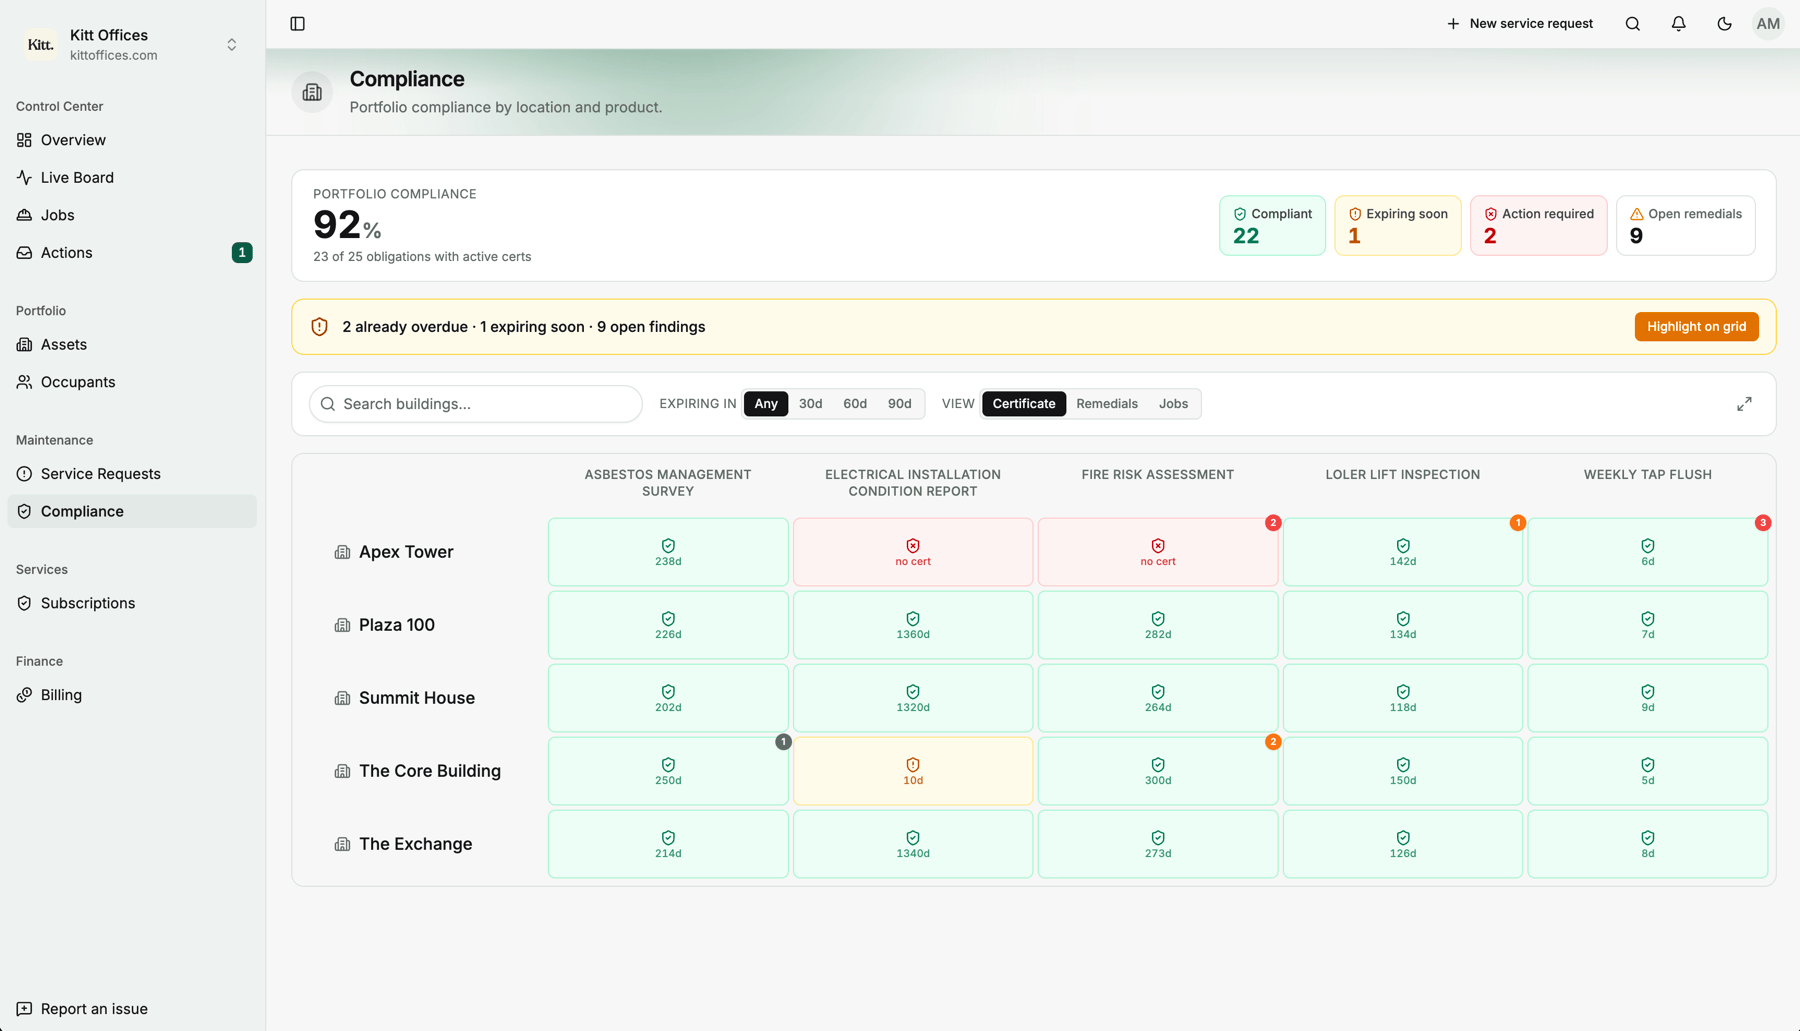Open the search icon in top bar
This screenshot has height=1031, width=1800.
[1633, 24]
